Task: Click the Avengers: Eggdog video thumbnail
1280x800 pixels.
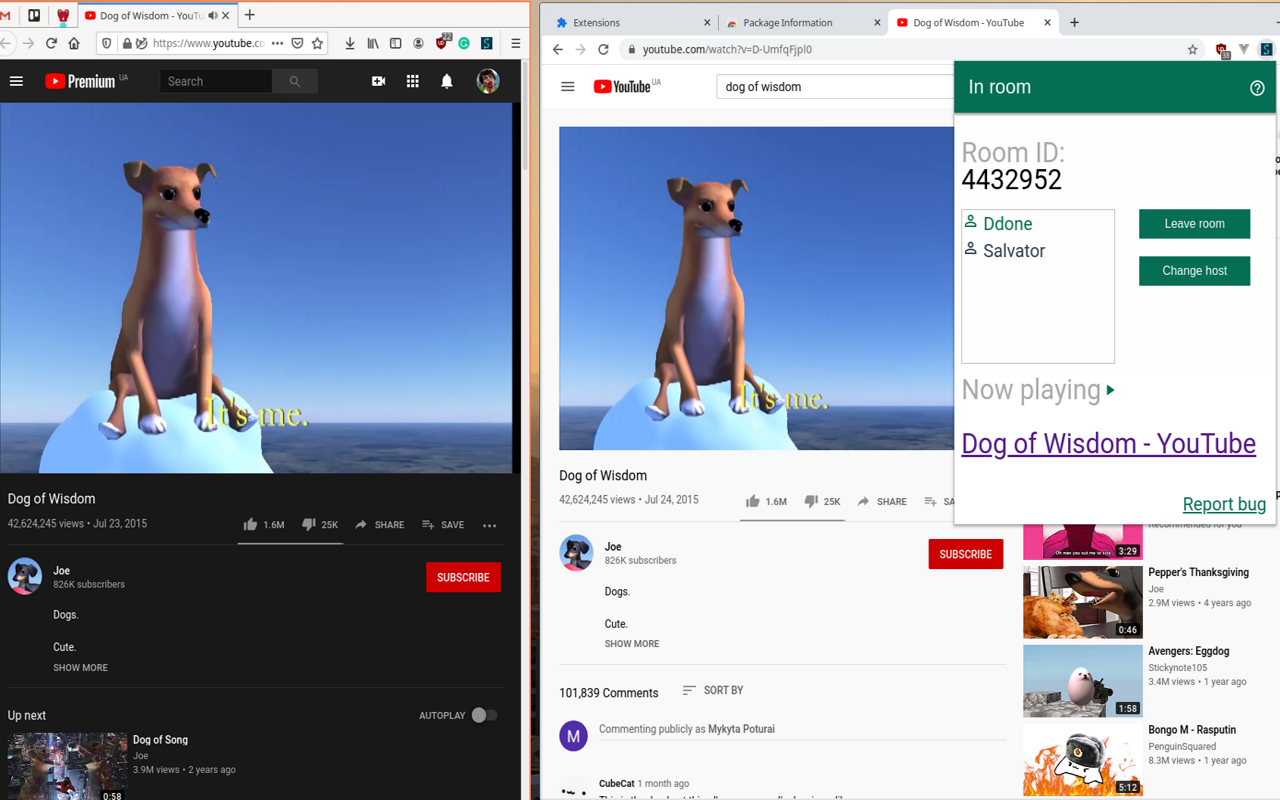Action: coord(1082,680)
